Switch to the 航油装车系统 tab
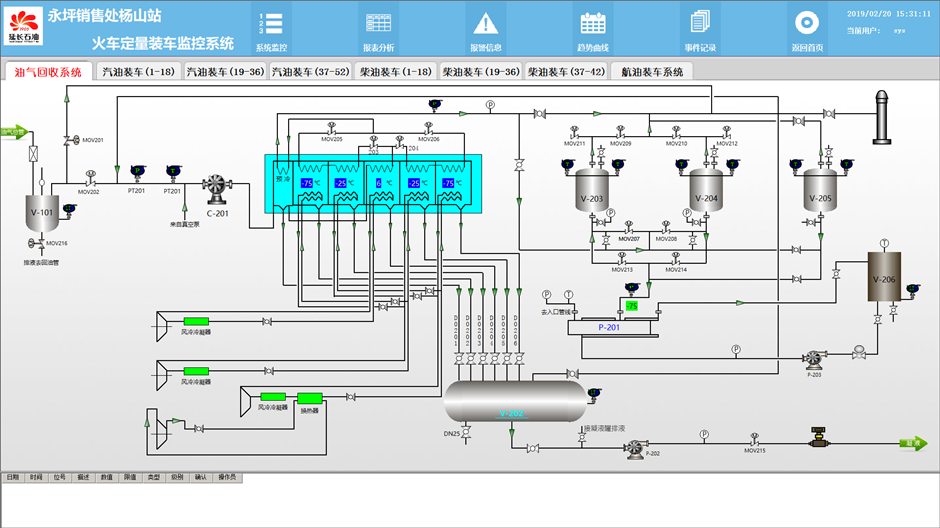Viewport: 940px width, 528px height. point(652,72)
